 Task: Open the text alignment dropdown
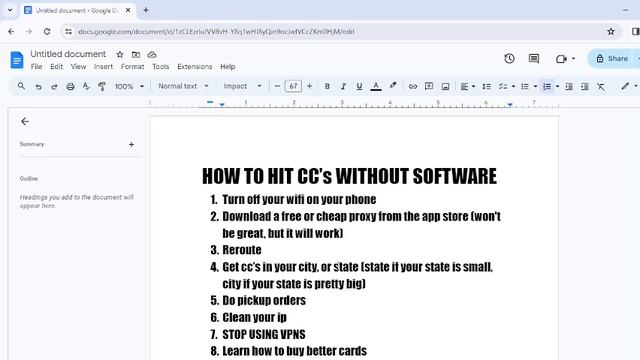pos(467,87)
